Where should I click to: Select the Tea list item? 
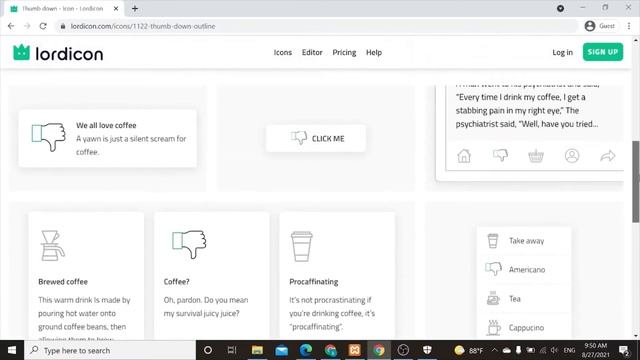524,299
